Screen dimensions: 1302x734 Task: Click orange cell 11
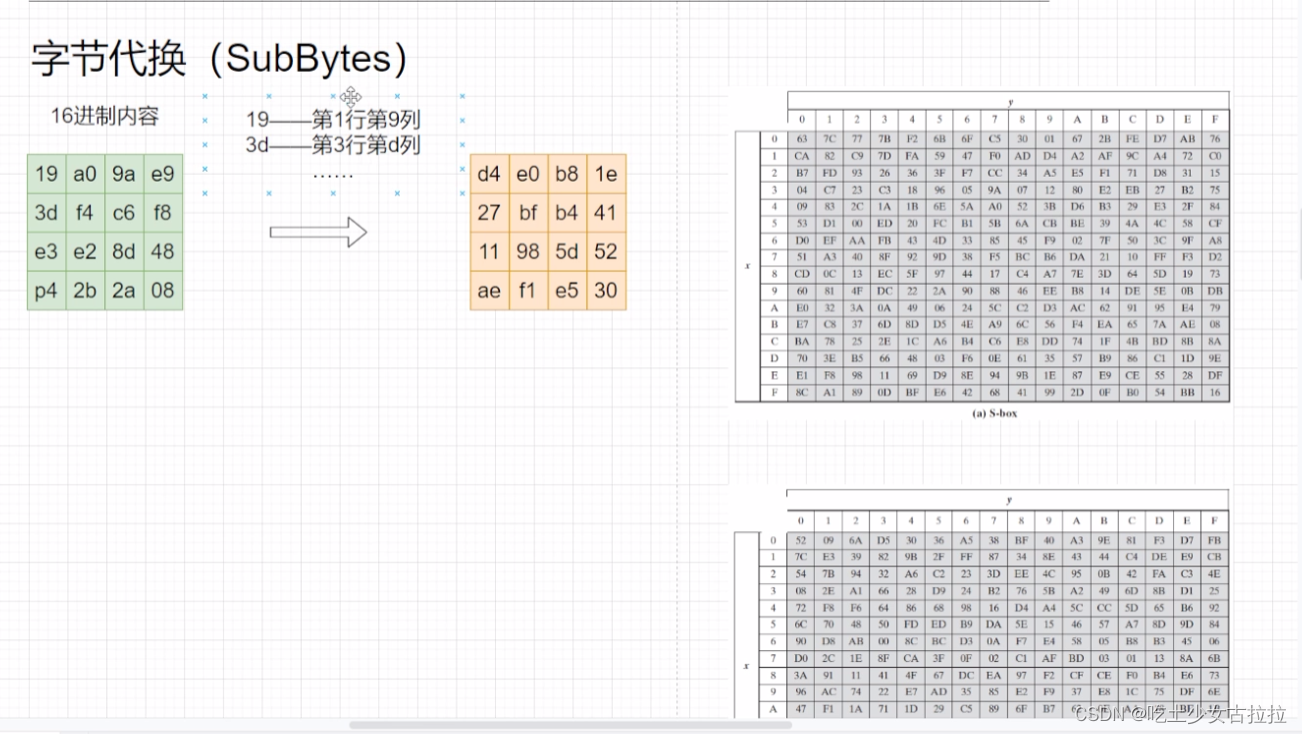pos(489,252)
